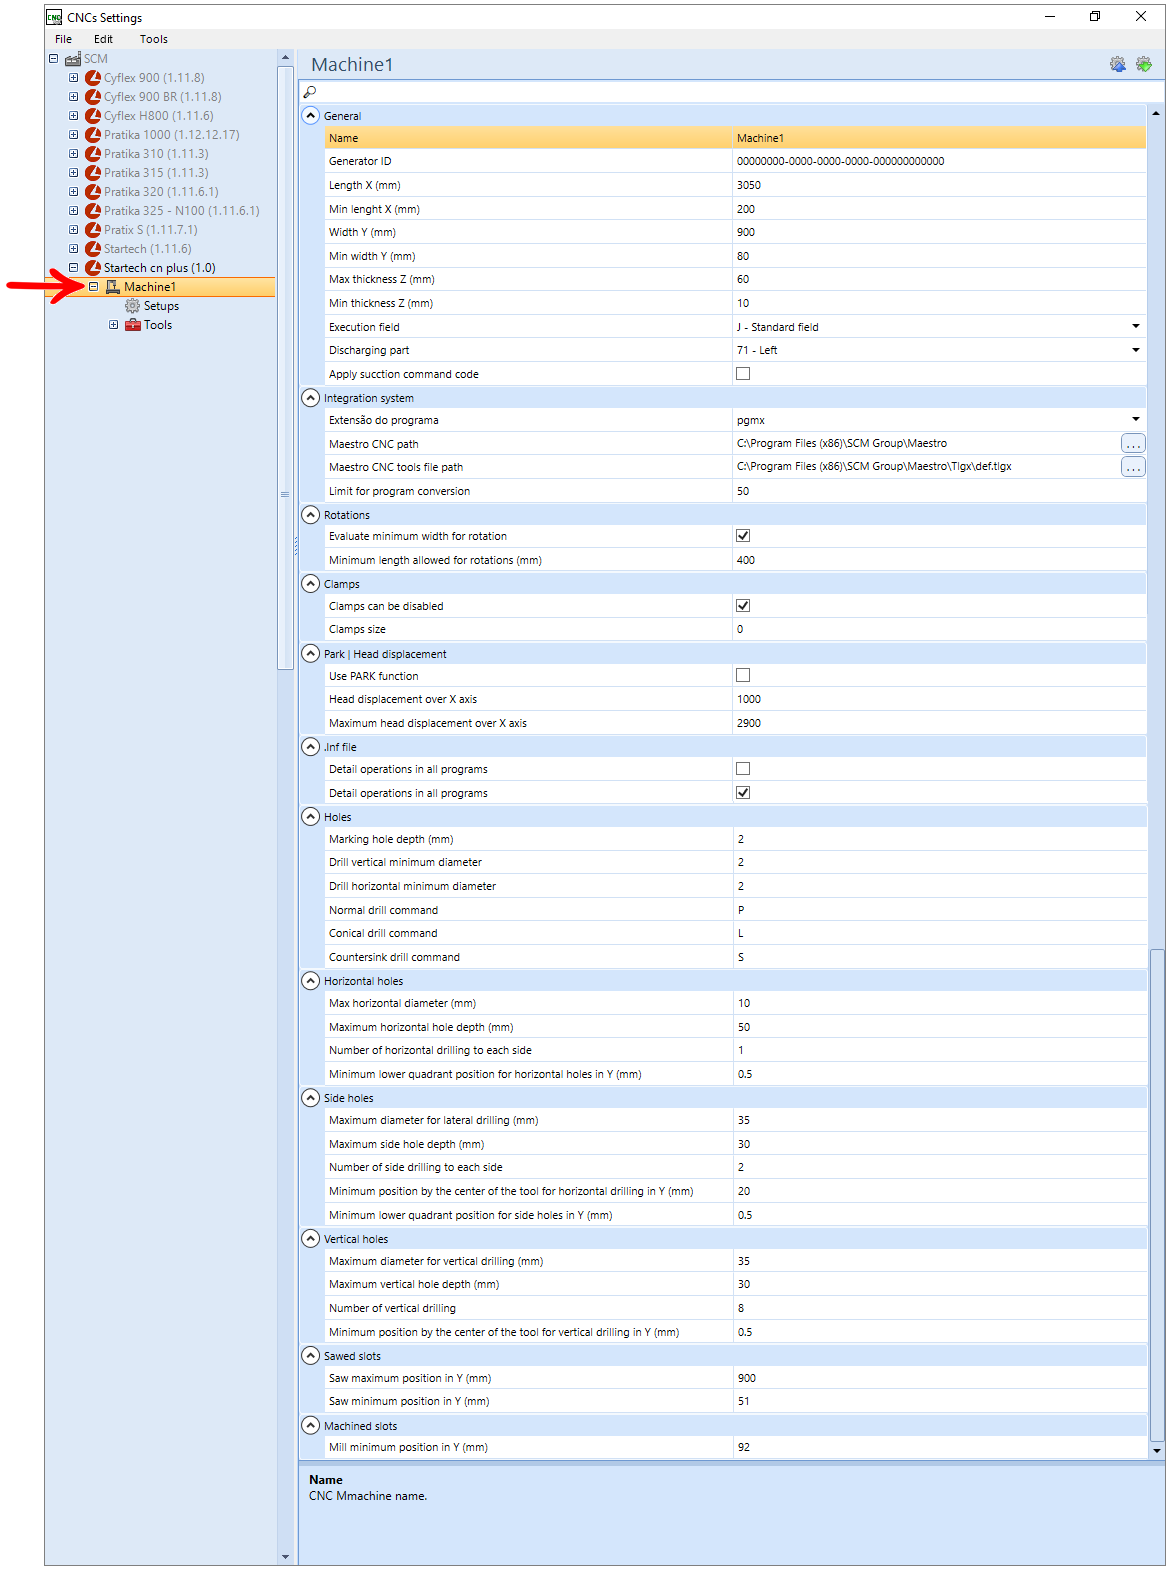Screen dimensions: 1171x1569
Task: Collapse the Startech cn plus tree node
Action: point(73,268)
